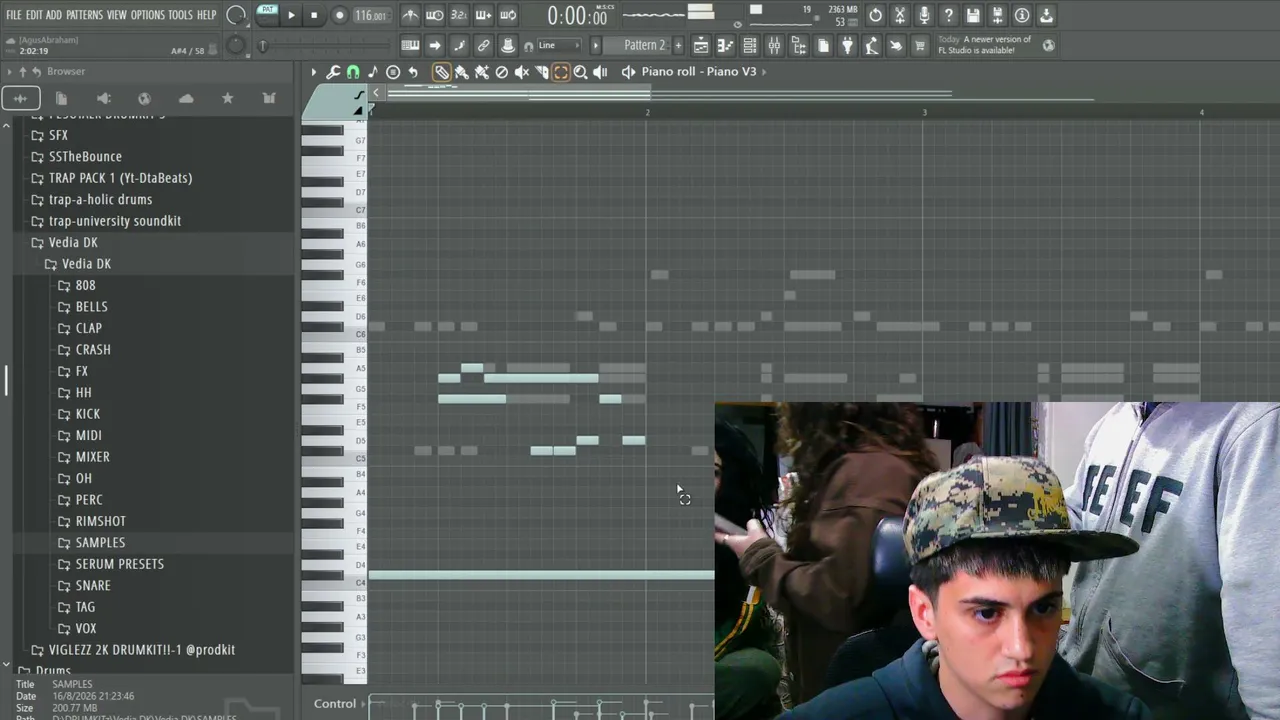Image resolution: width=1280 pixels, height=720 pixels.
Task: Stop playback with the Stop button
Action: (314, 15)
